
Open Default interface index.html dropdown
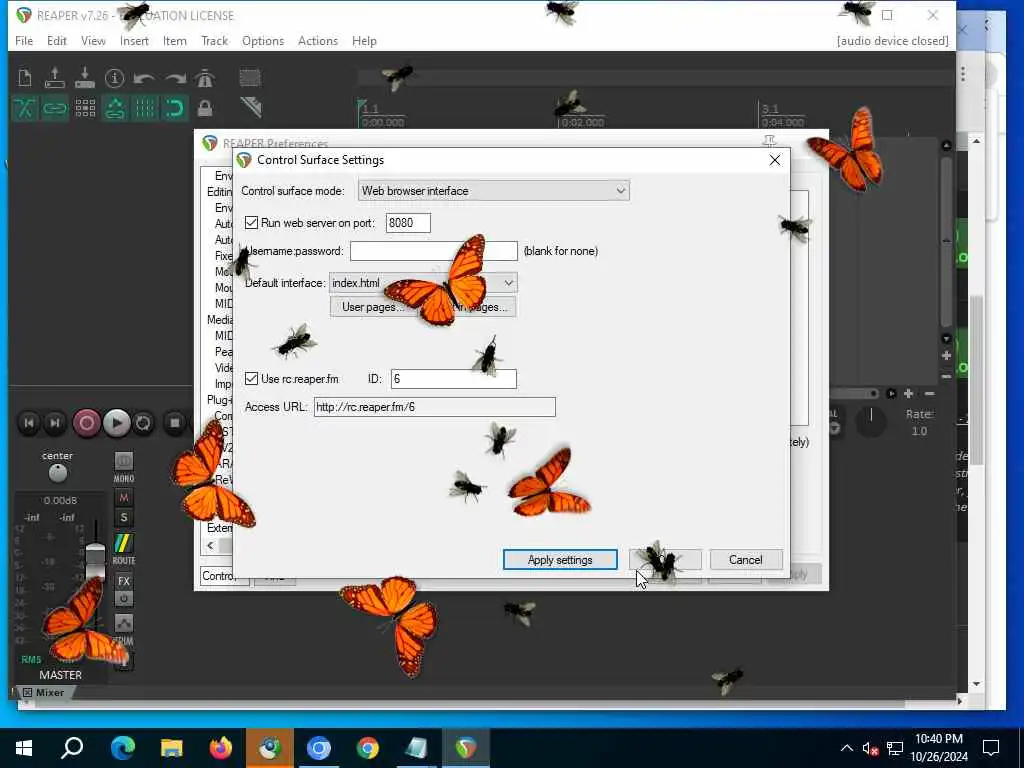coord(423,283)
